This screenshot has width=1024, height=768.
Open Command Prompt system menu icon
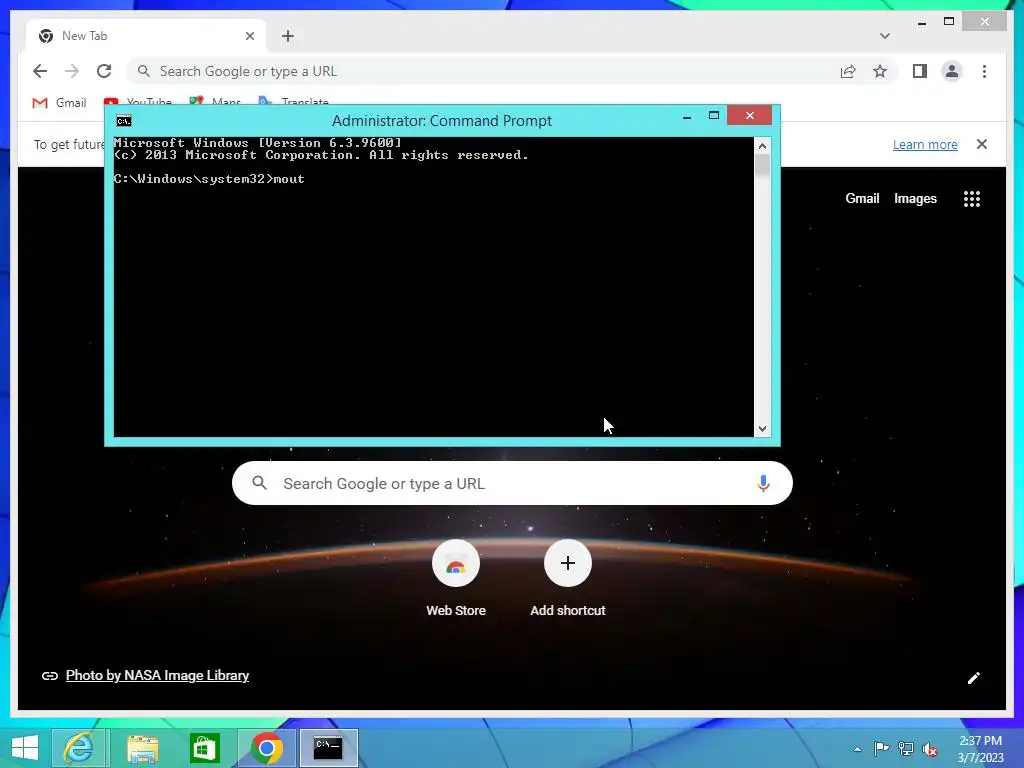(123, 121)
